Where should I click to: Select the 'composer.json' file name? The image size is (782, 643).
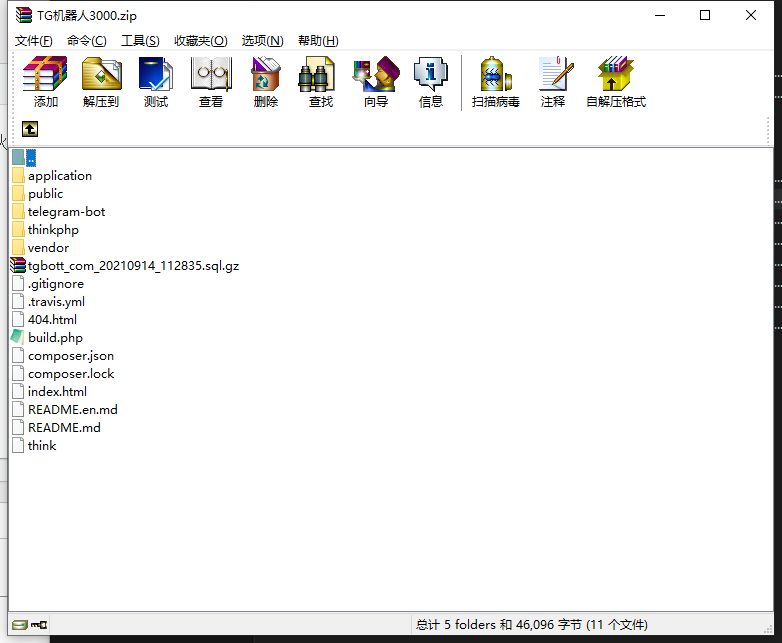click(x=71, y=356)
